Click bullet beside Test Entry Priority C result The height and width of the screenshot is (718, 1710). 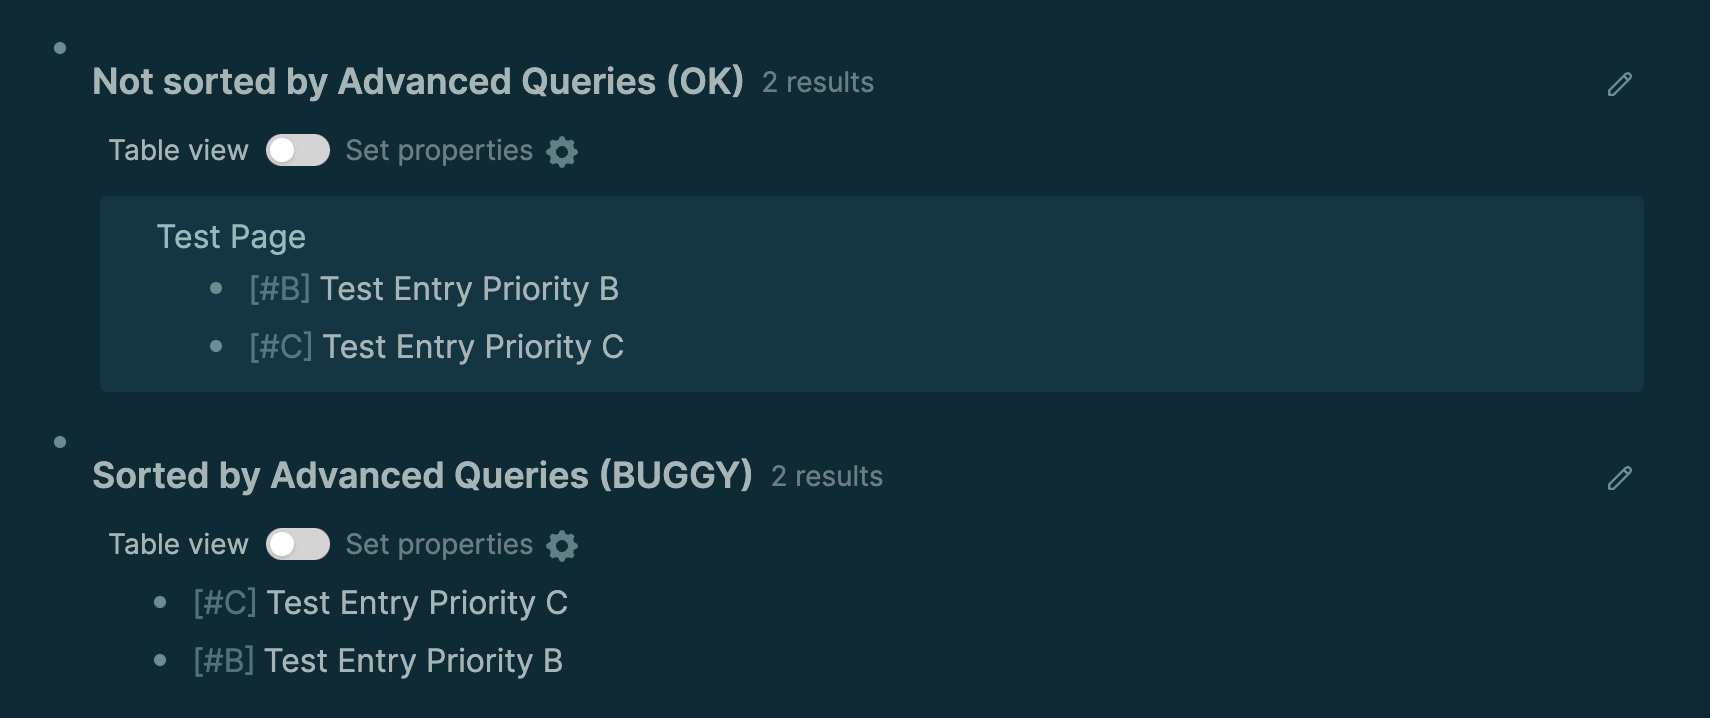coord(216,347)
